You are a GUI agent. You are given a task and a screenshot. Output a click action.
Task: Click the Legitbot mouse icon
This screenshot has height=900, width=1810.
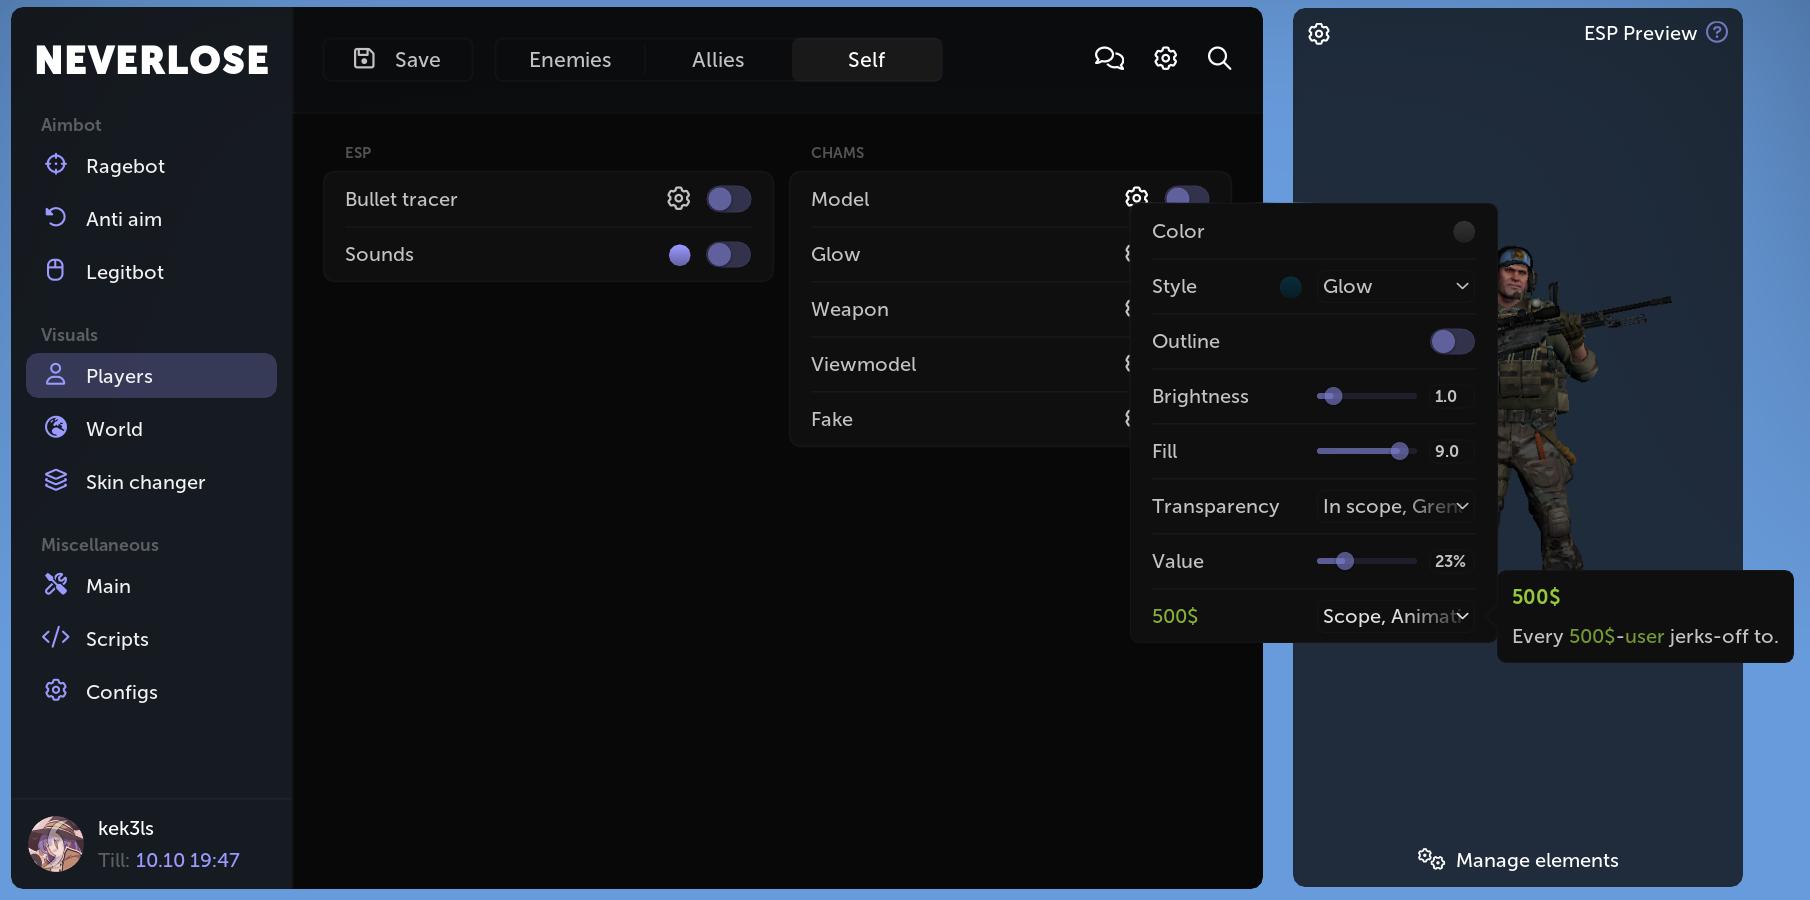56,270
